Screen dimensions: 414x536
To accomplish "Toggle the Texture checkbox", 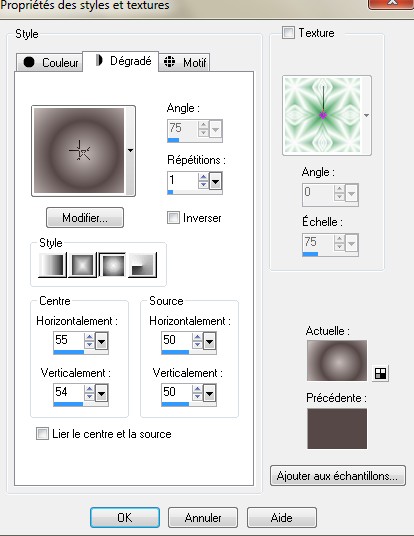I will click(x=288, y=33).
